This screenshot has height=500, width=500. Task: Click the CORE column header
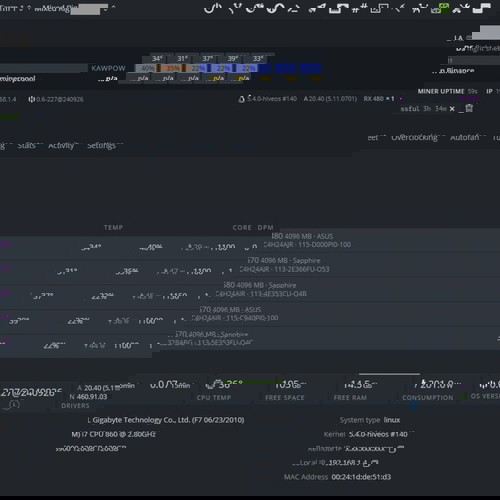click(x=242, y=227)
